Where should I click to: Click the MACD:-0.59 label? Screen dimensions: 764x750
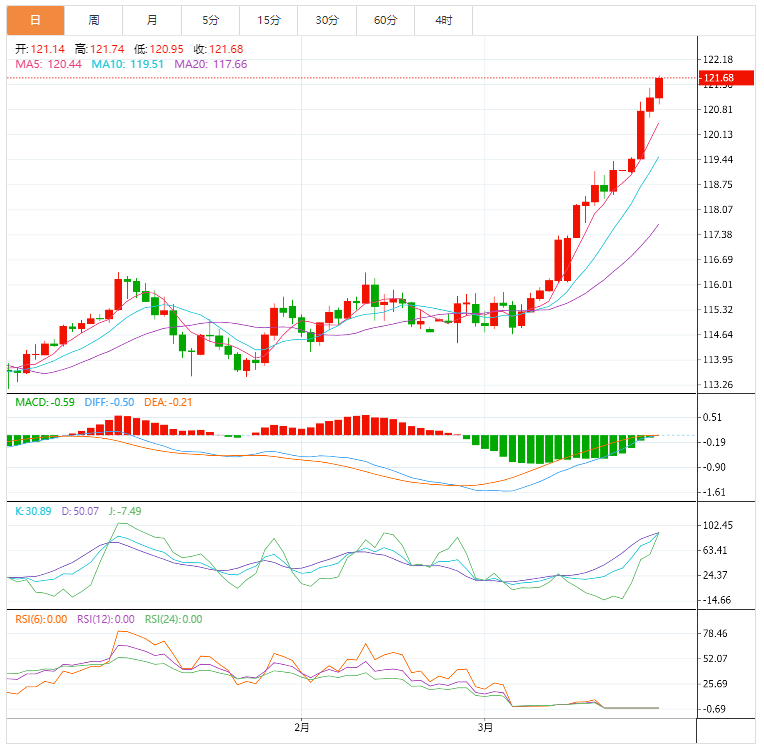[45, 403]
